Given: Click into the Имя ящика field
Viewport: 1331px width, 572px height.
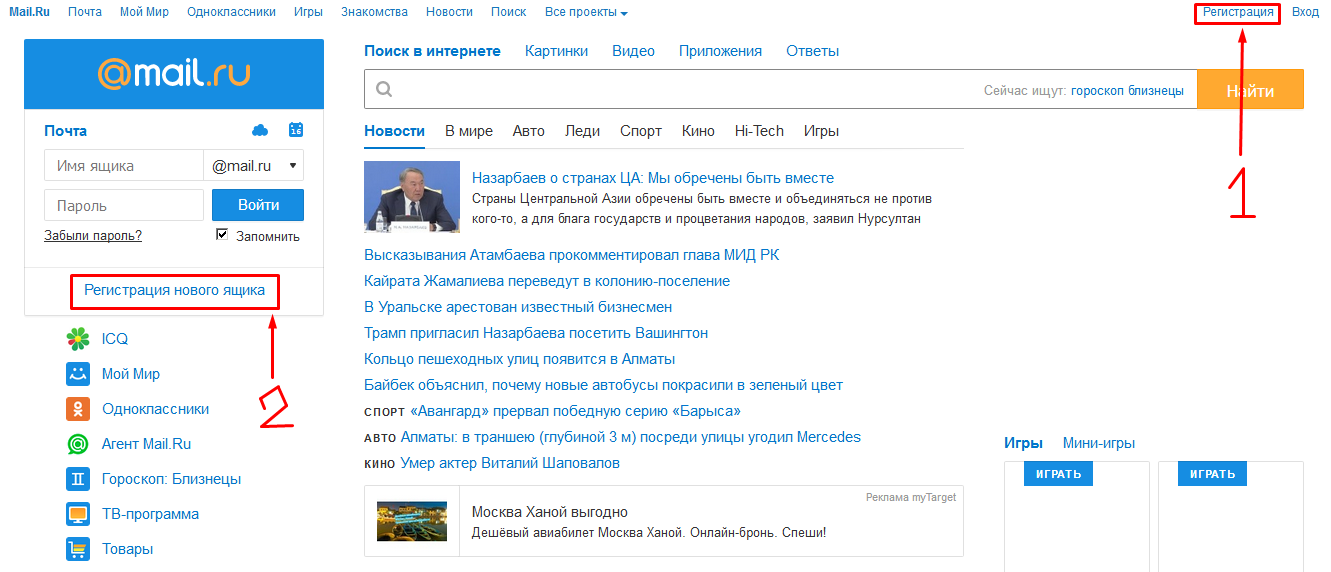Looking at the screenshot, I should coord(124,166).
